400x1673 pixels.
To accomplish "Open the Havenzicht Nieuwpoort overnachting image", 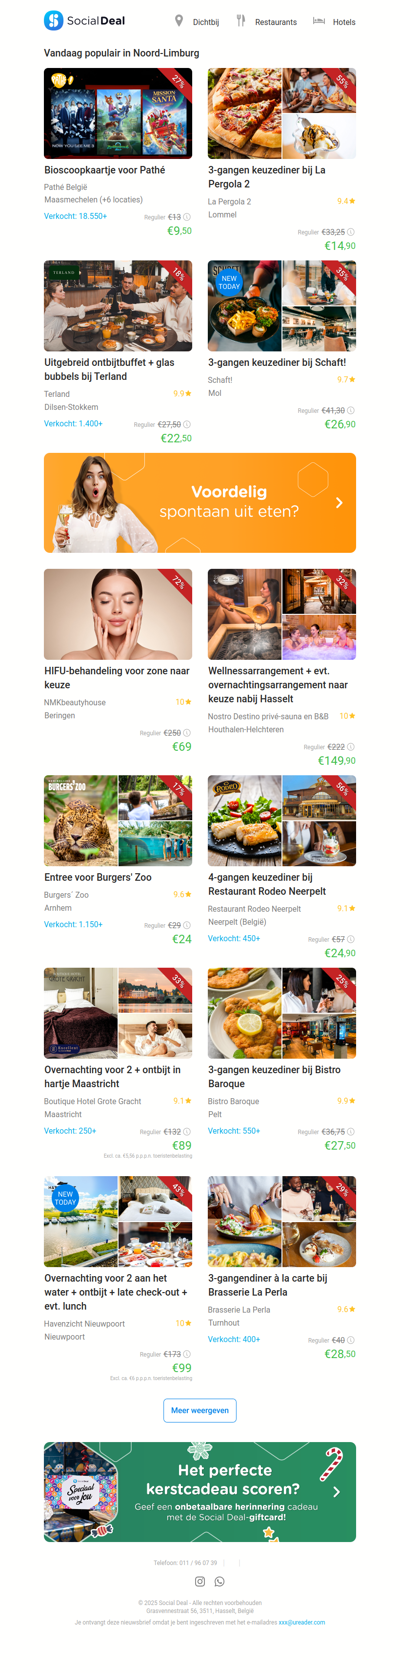I will click(x=118, y=1221).
